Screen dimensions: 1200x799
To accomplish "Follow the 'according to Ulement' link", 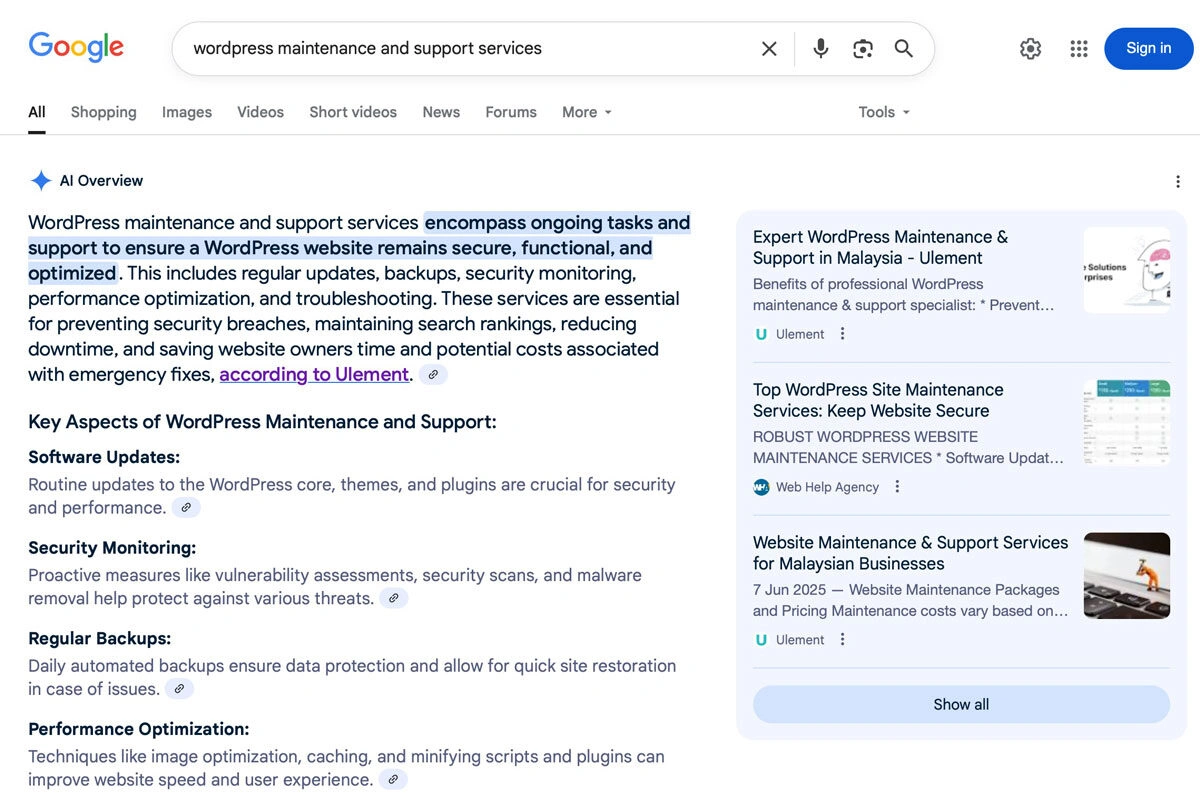I will [x=314, y=374].
